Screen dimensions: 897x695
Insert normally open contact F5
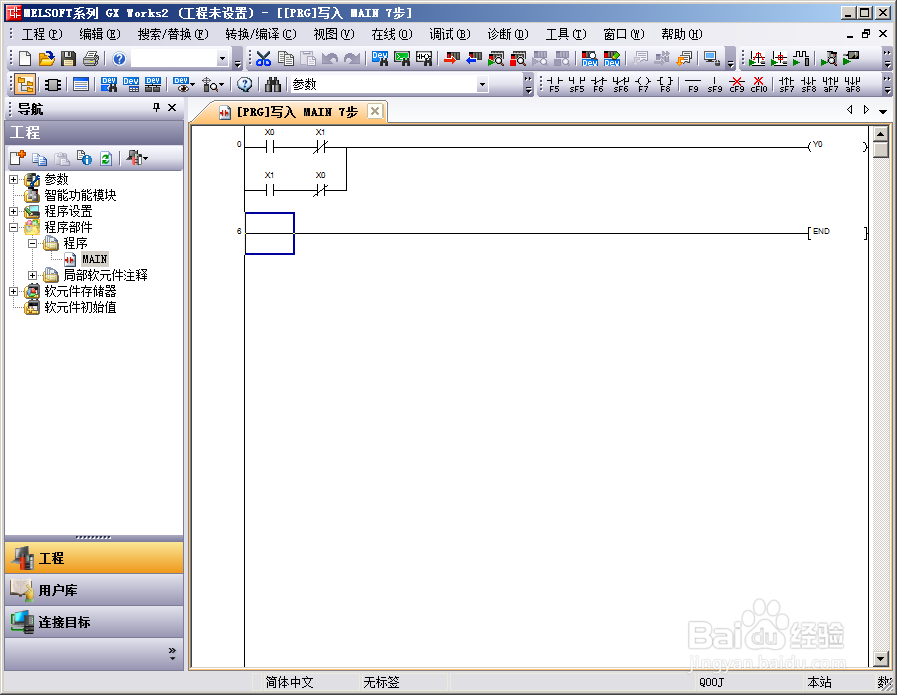(554, 85)
